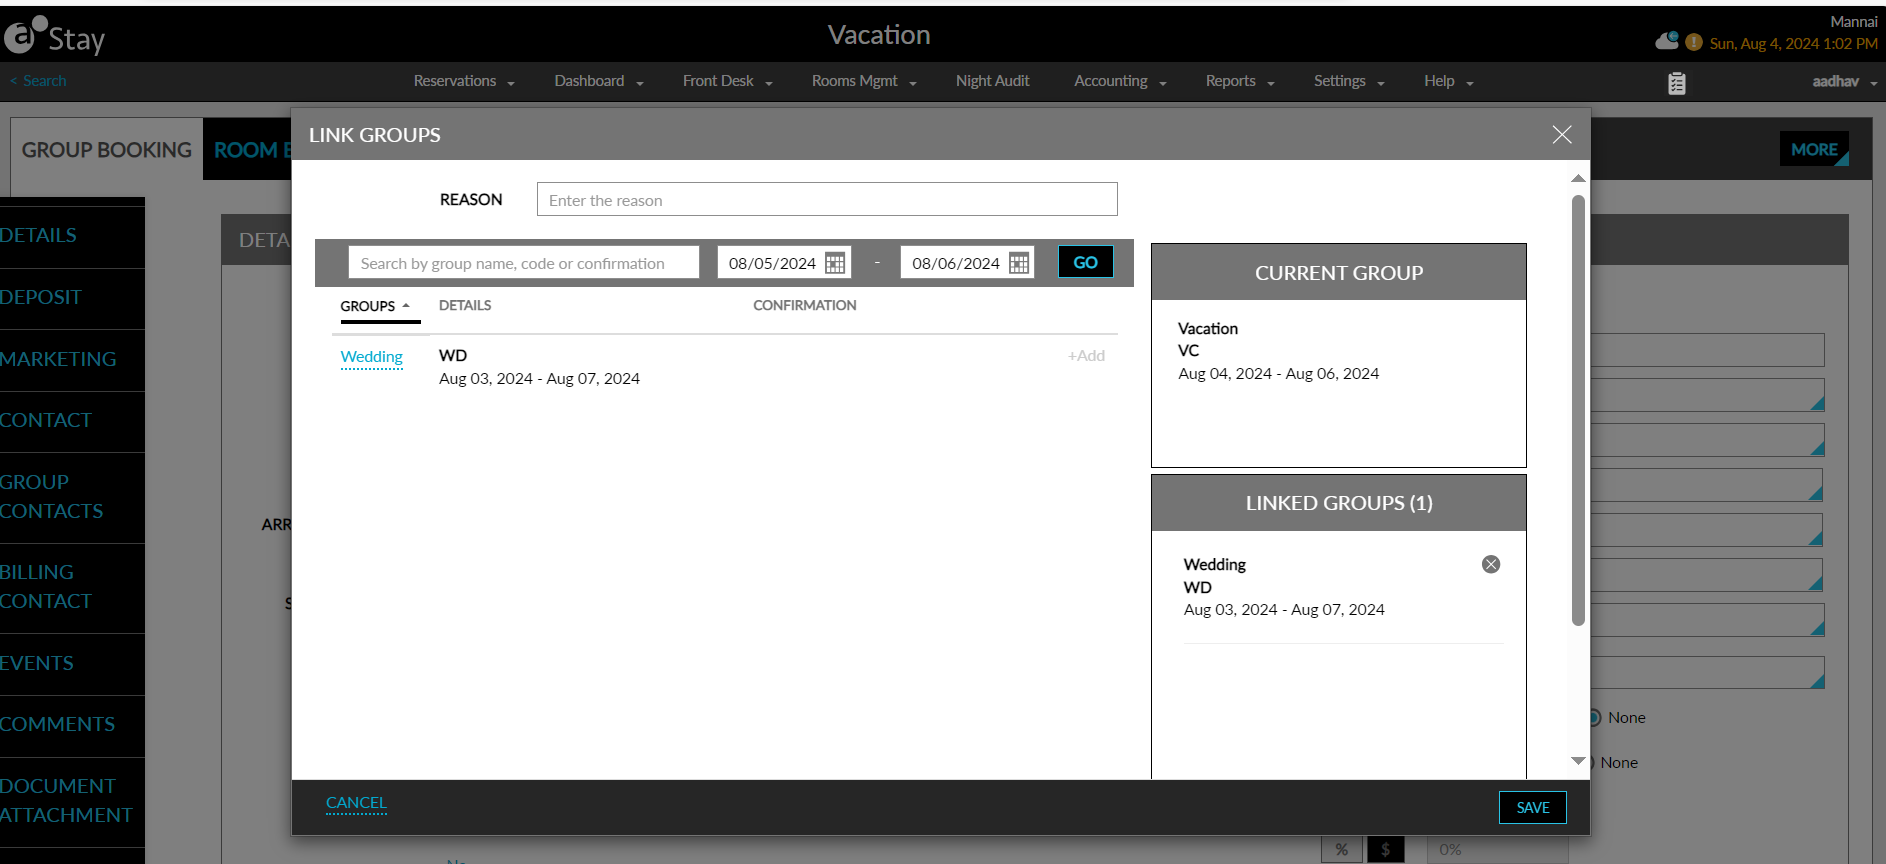
Task: Open Billing Contact sidebar section
Action: click(72, 587)
